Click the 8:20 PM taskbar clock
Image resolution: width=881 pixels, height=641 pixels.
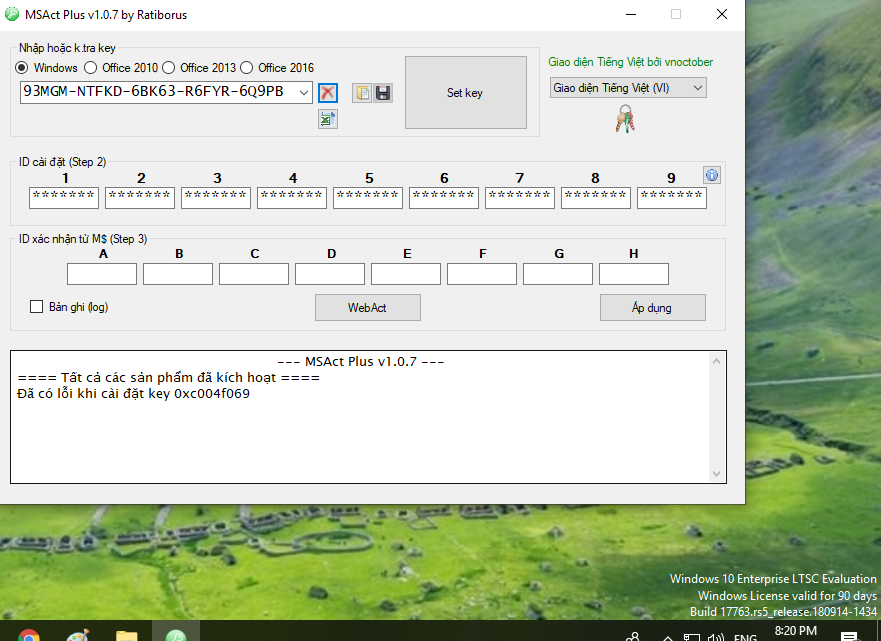(796, 631)
